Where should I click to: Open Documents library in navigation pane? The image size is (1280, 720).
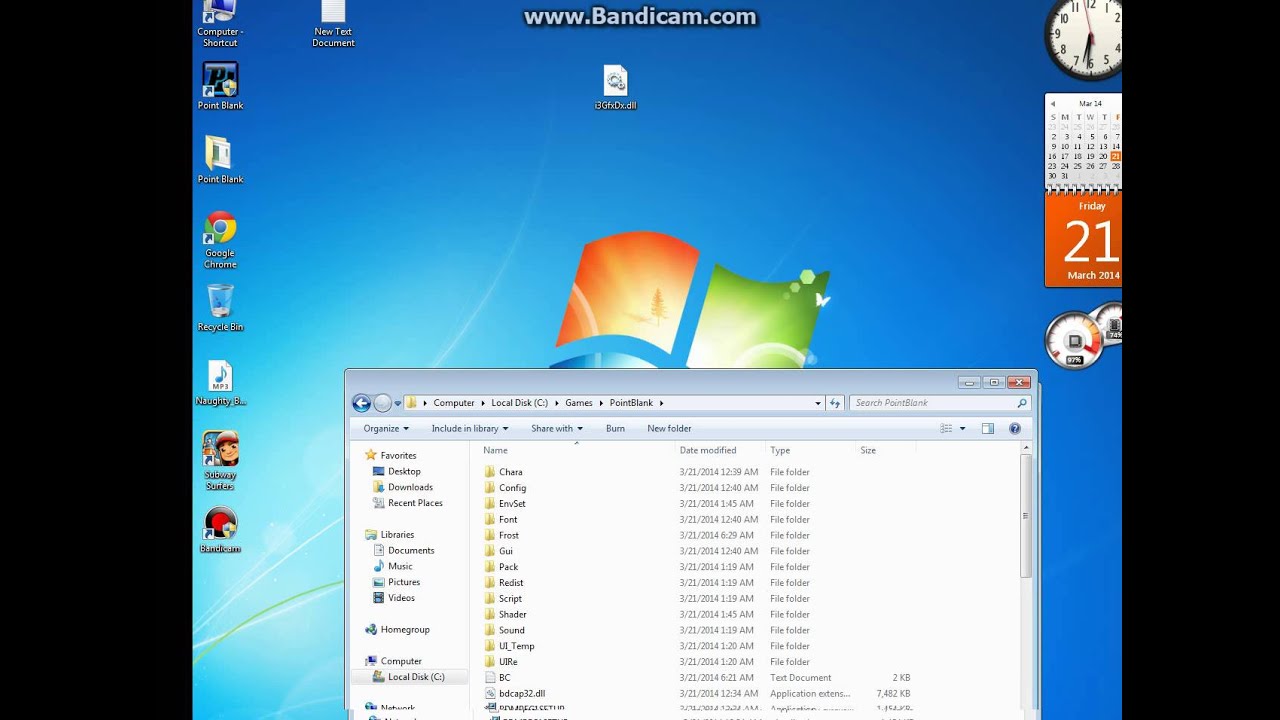click(411, 550)
